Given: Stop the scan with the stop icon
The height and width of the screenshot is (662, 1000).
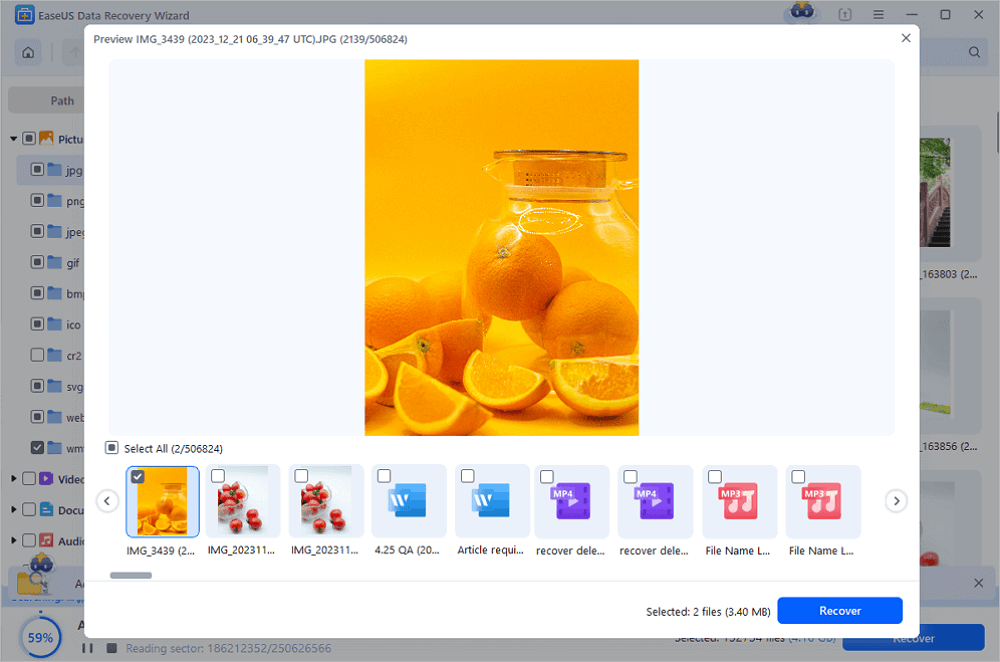Looking at the screenshot, I should 112,648.
